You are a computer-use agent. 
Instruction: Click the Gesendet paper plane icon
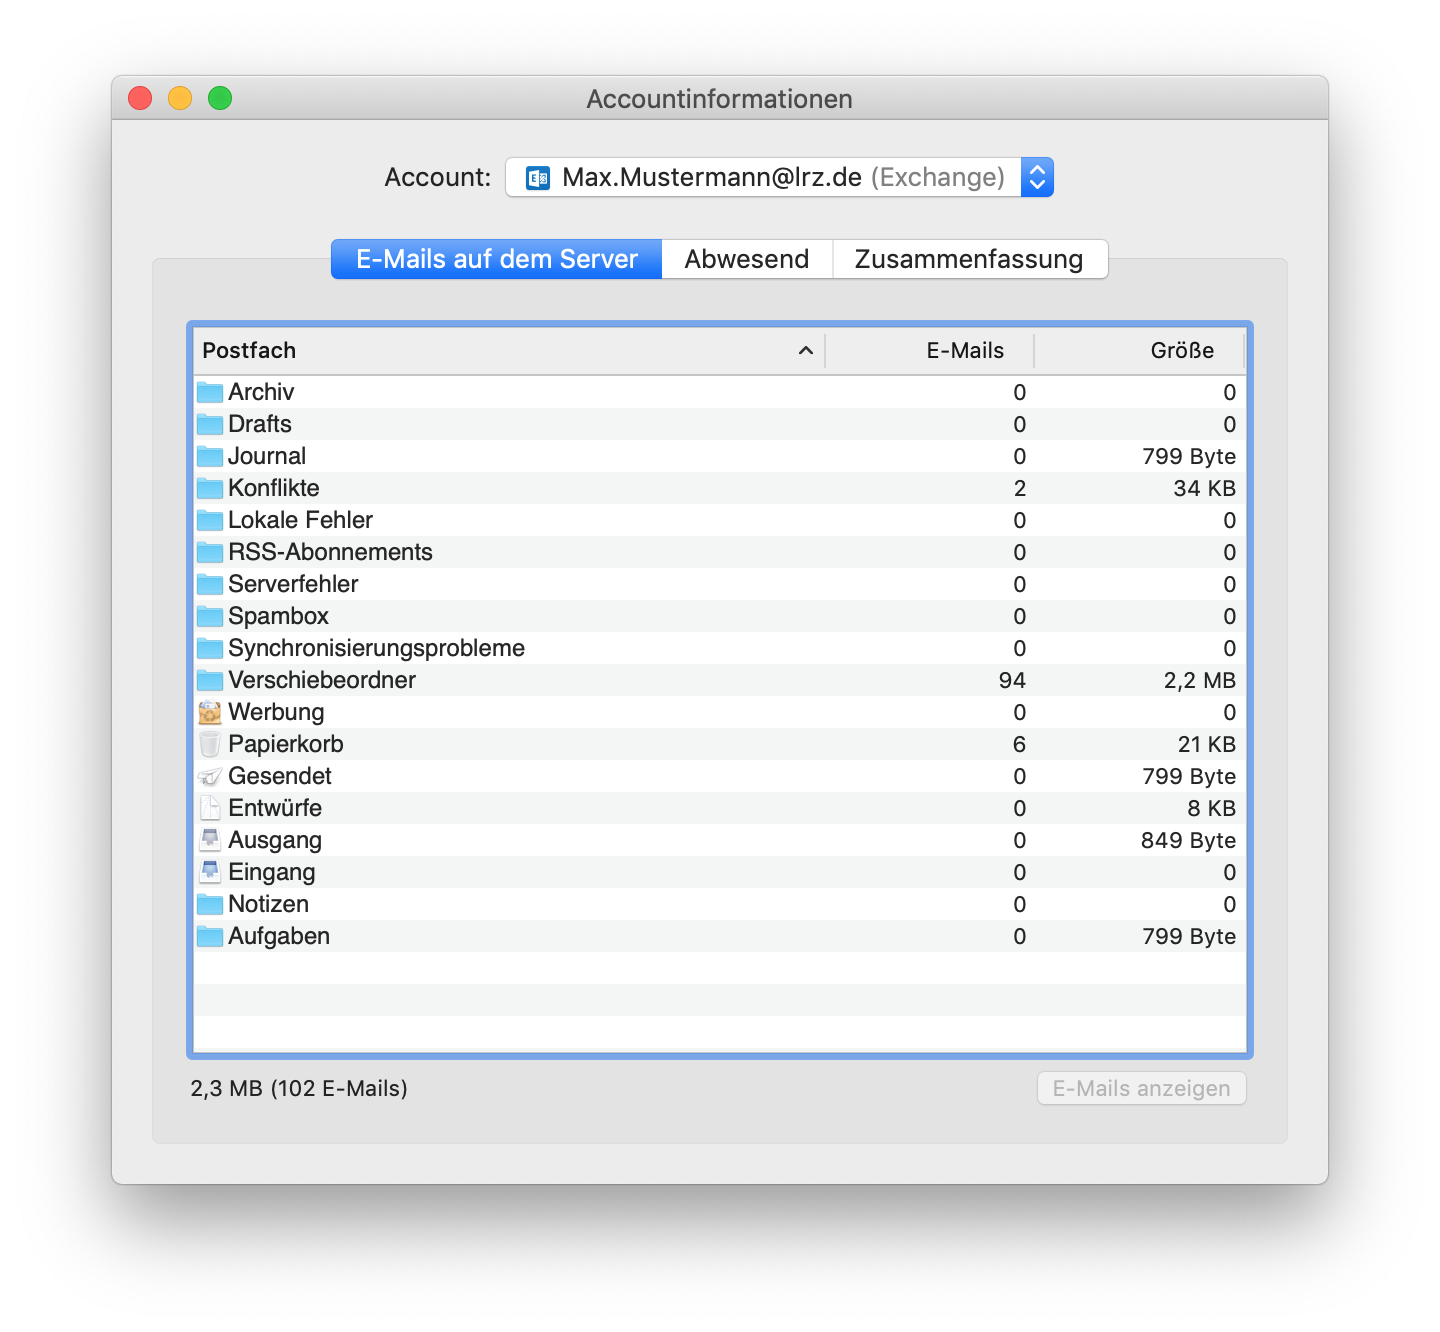click(x=209, y=776)
